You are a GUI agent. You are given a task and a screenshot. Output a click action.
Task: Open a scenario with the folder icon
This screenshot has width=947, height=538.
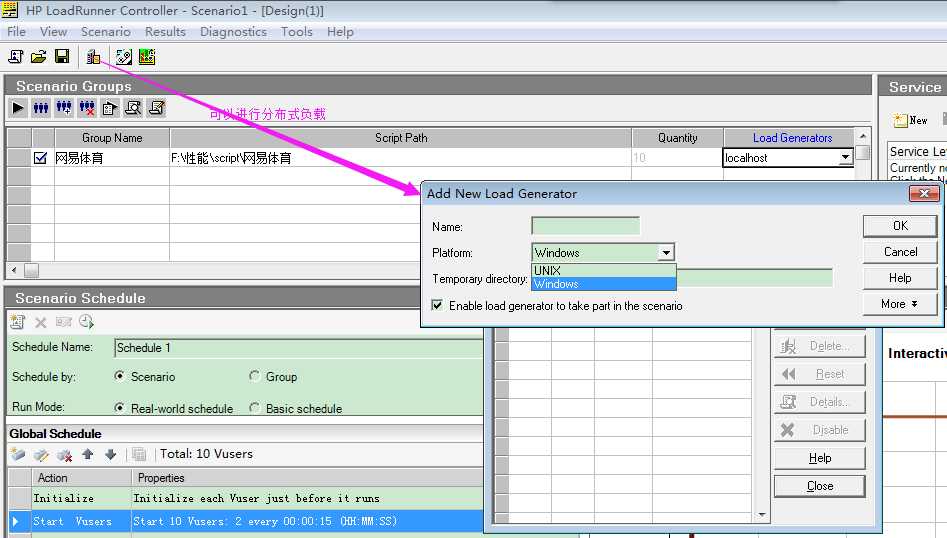tap(39, 57)
